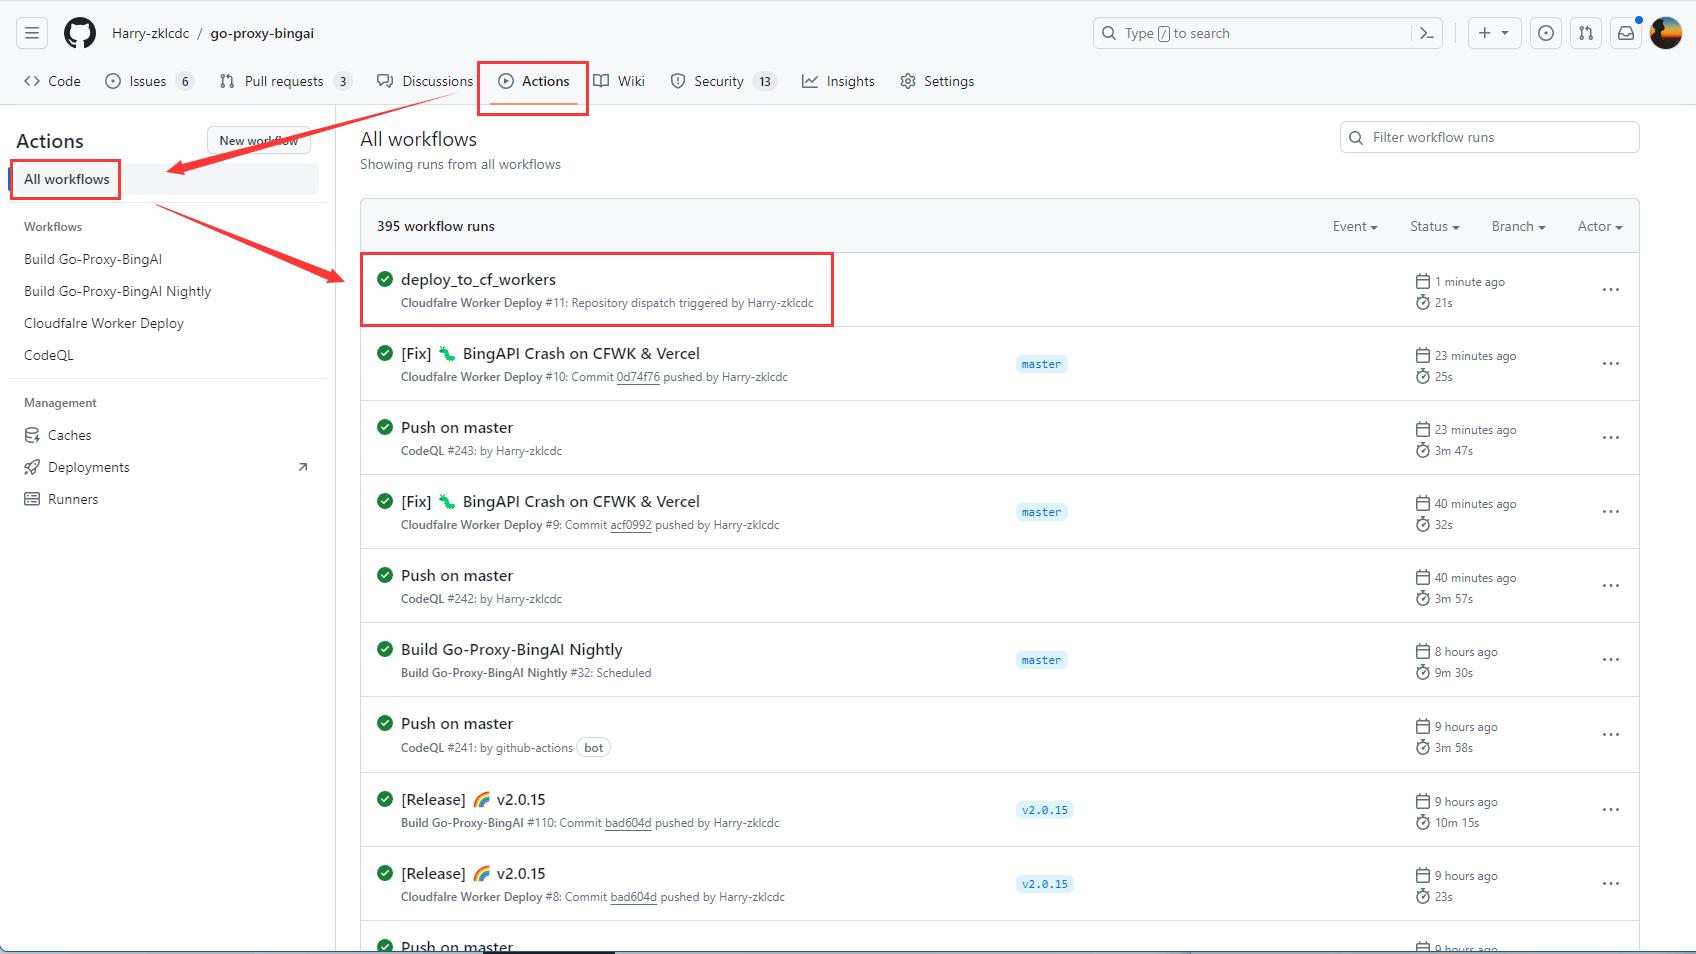The height and width of the screenshot is (954, 1696).
Task: Click the green success check on deploy_to_cf_workers
Action: tap(385, 280)
